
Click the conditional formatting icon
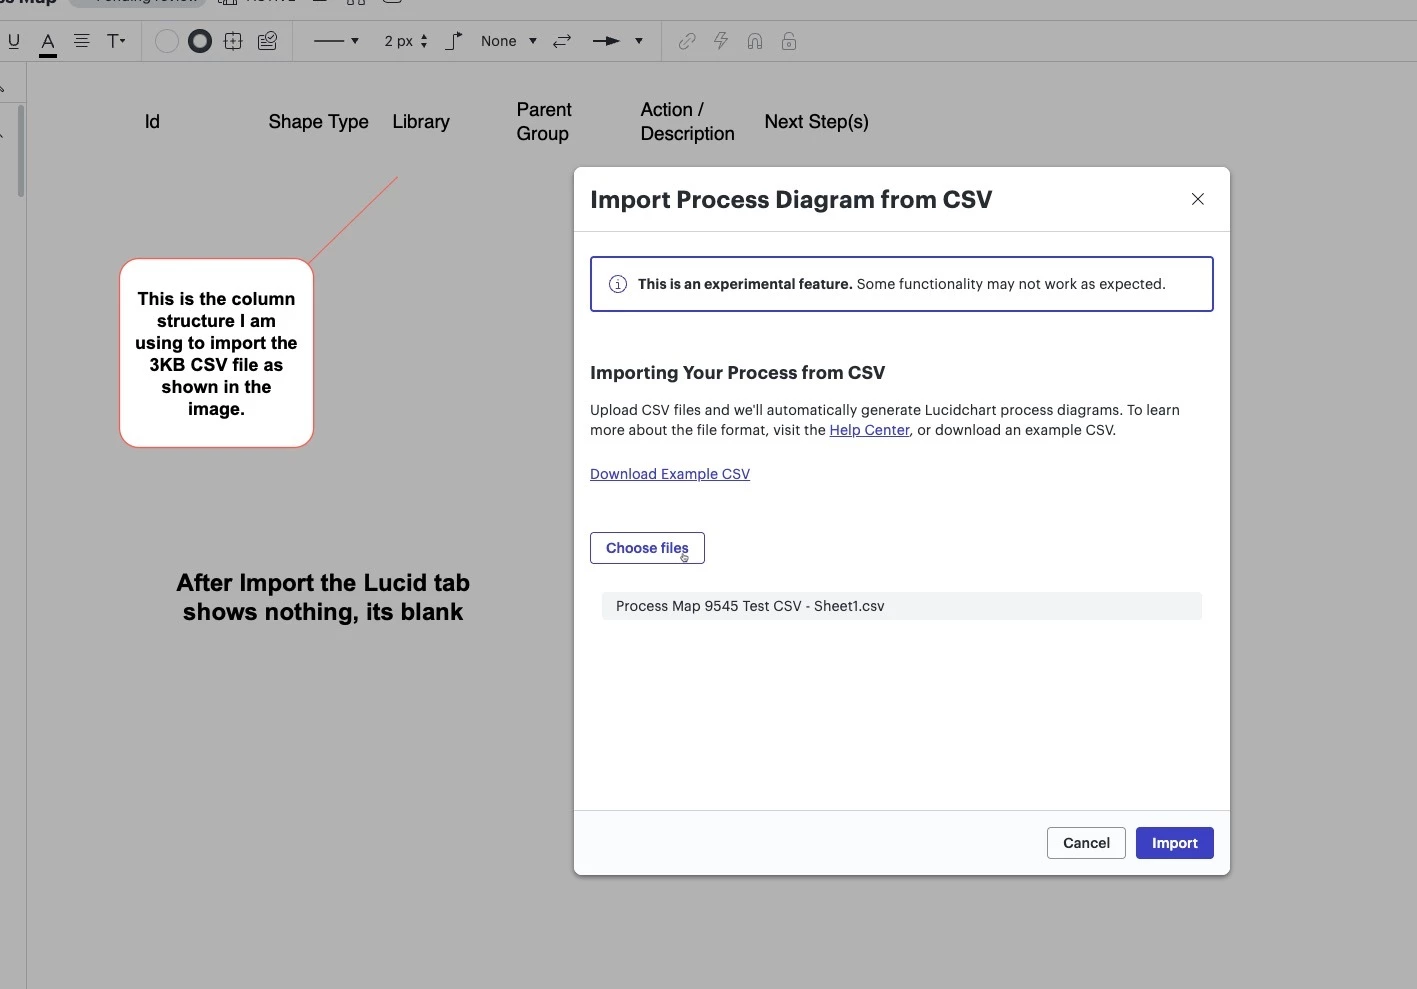pyautogui.click(x=267, y=41)
